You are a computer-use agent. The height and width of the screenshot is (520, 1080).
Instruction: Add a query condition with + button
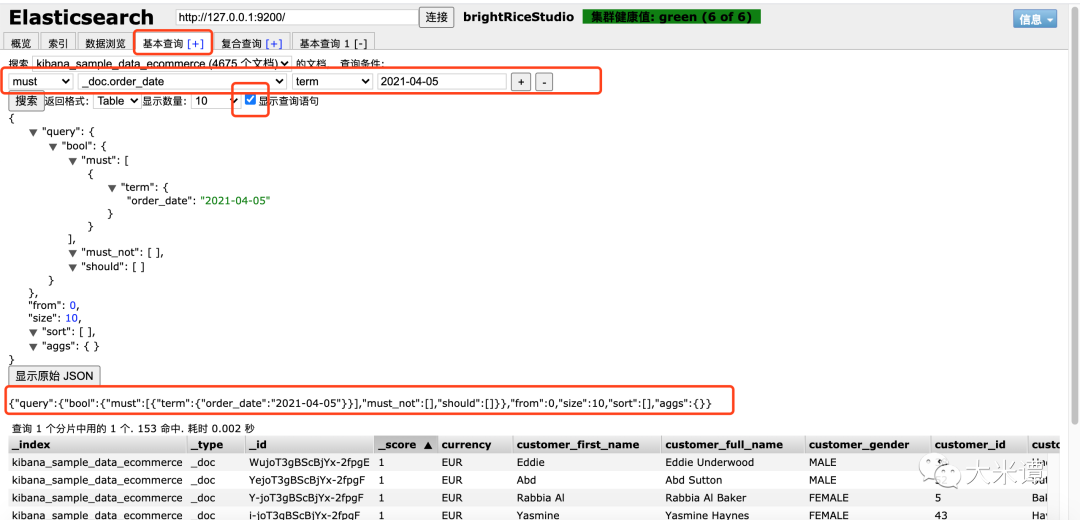pyautogui.click(x=521, y=82)
